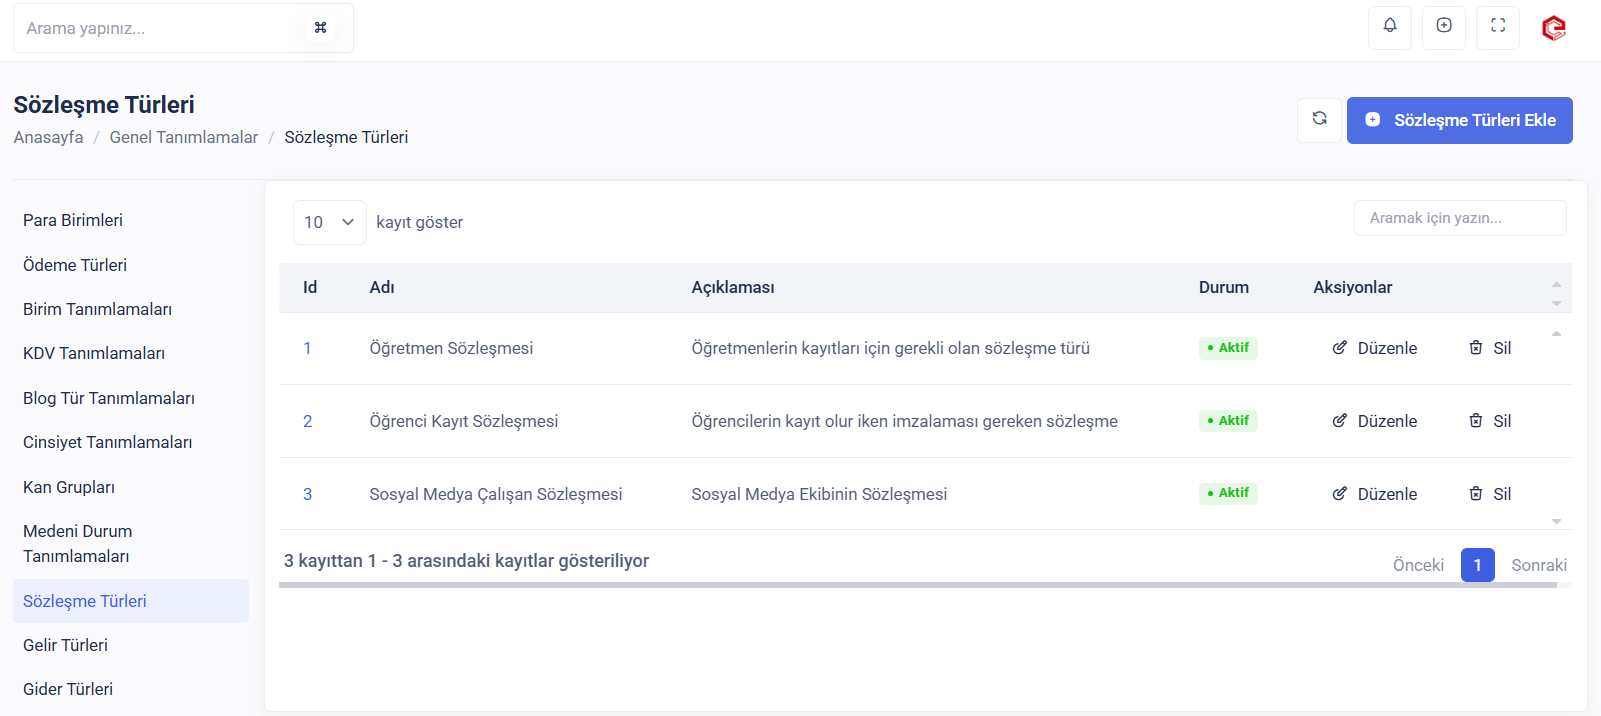Click the command shortcut icon in search box
The height and width of the screenshot is (716, 1601).
pos(320,28)
